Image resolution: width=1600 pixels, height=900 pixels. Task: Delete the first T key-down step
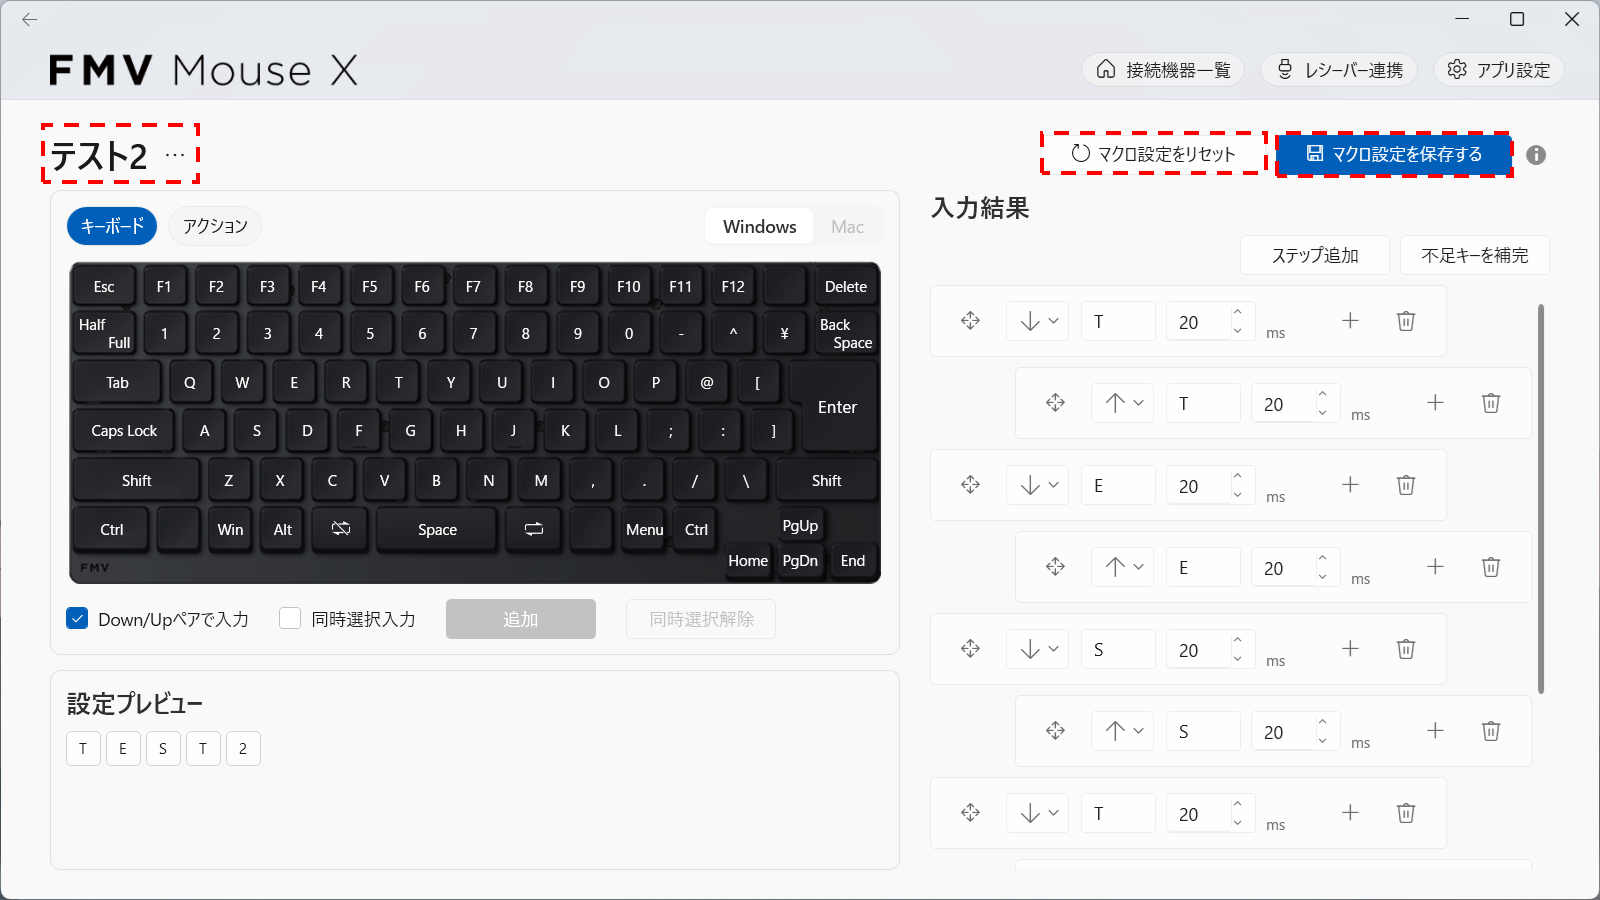[1406, 321]
